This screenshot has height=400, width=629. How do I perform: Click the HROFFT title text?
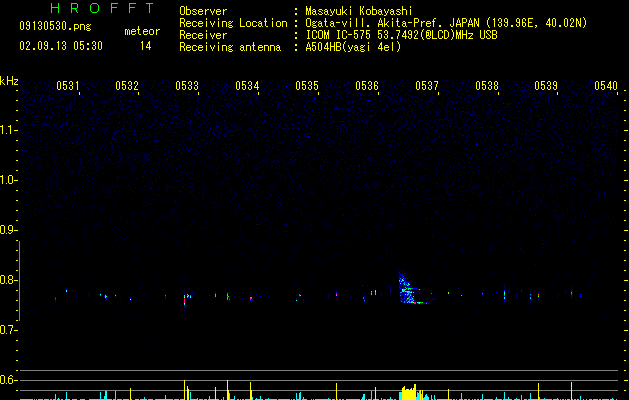103,8
